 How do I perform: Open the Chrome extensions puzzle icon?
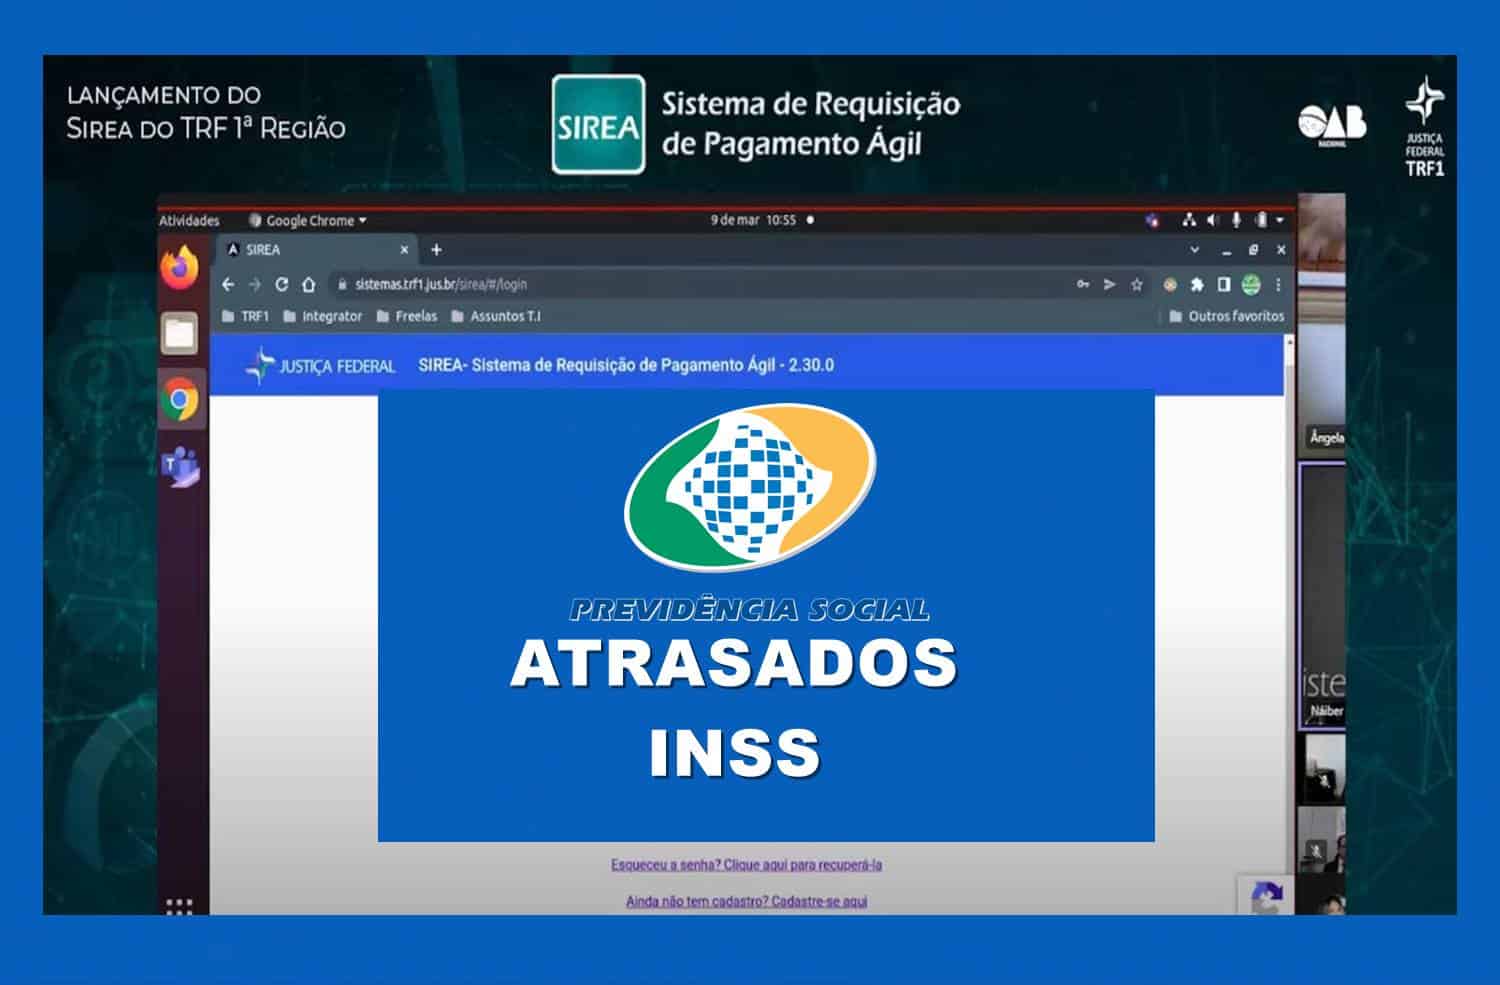(x=1197, y=285)
